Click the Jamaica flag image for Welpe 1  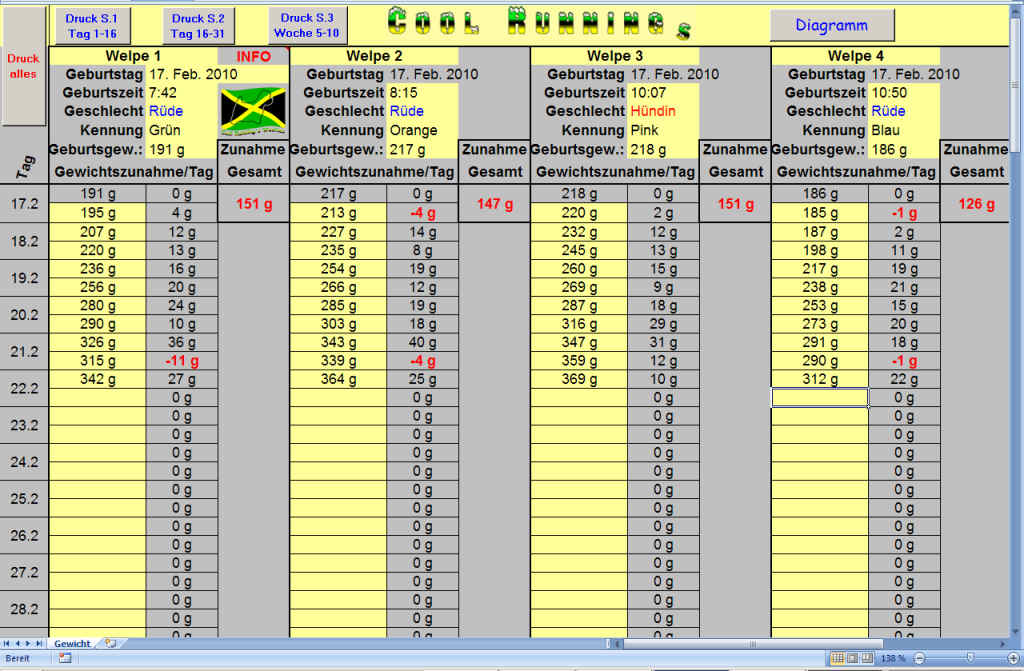pyautogui.click(x=253, y=110)
